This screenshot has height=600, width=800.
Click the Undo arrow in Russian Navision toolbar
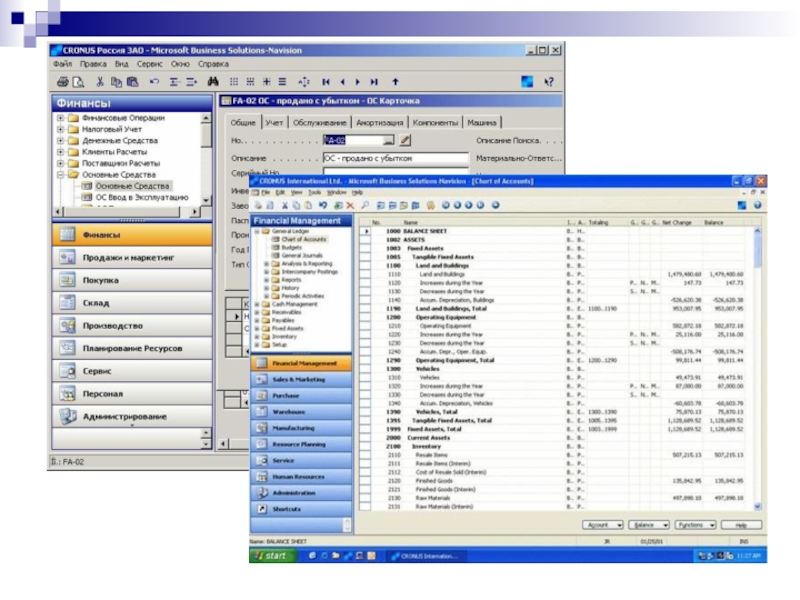pos(154,82)
